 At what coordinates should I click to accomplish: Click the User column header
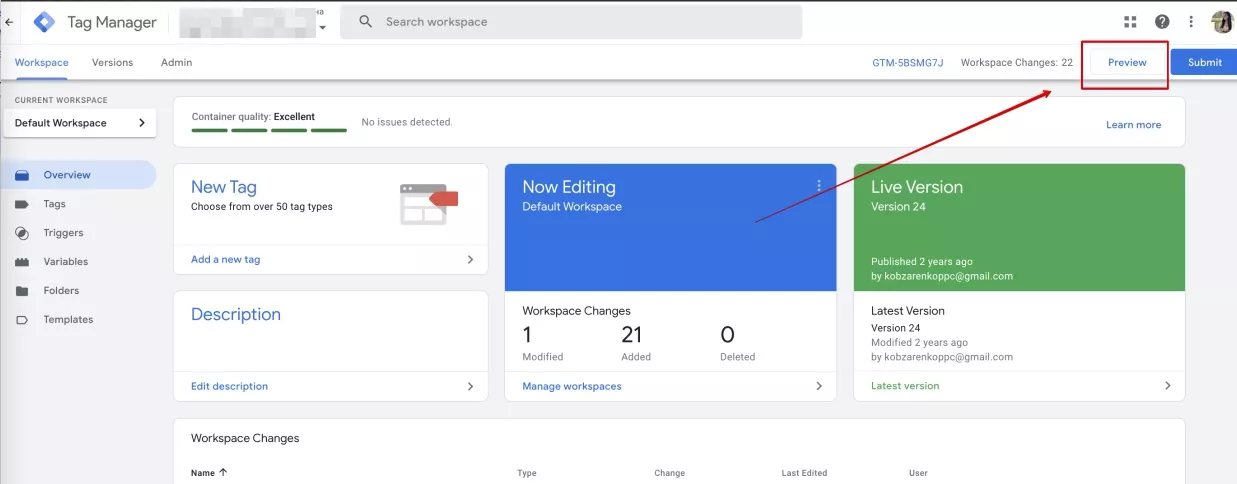click(x=918, y=473)
